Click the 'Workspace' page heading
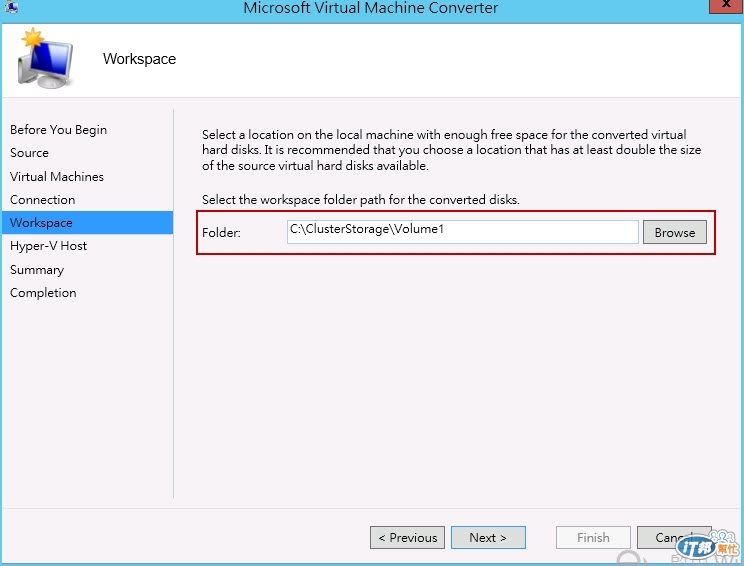 140,59
